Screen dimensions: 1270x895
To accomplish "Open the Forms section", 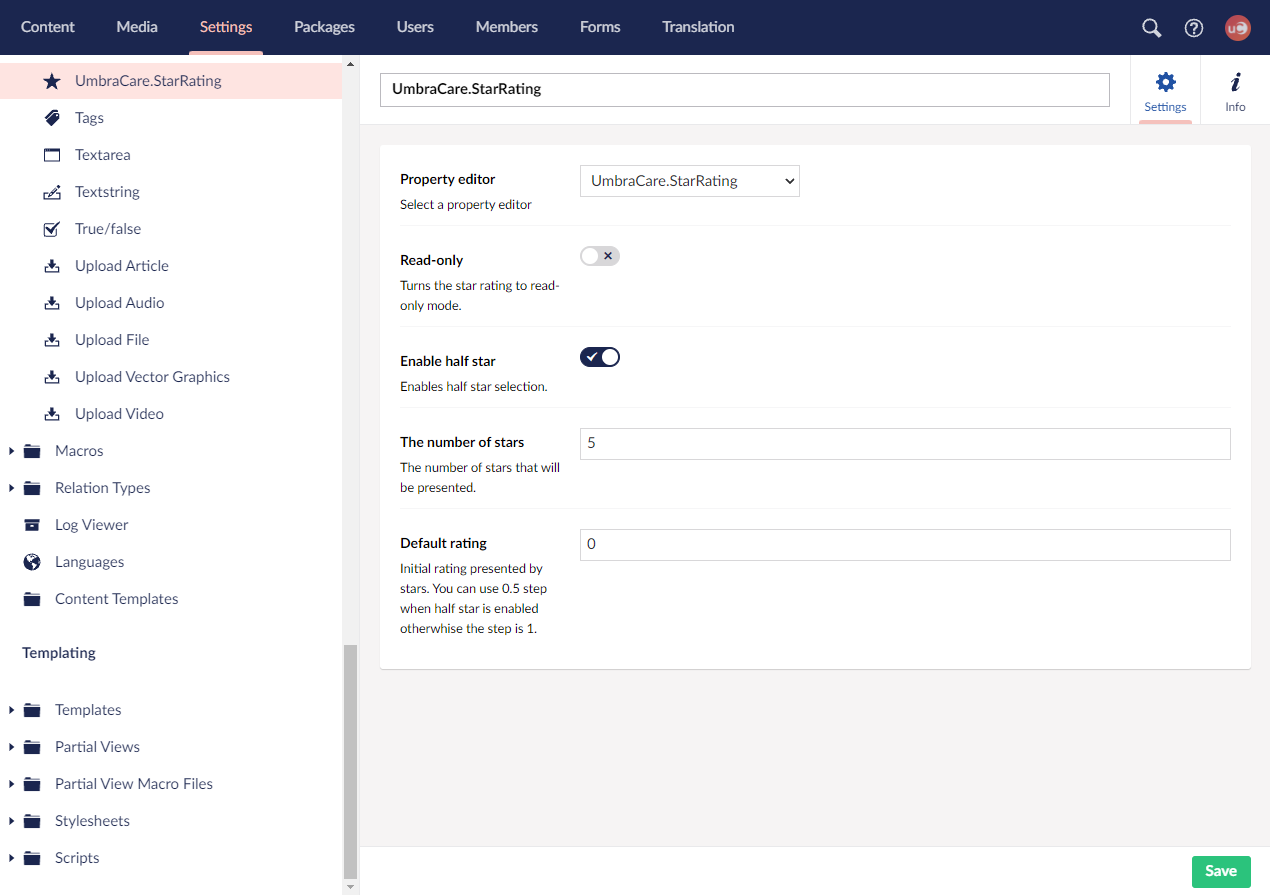I will pyautogui.click(x=600, y=27).
